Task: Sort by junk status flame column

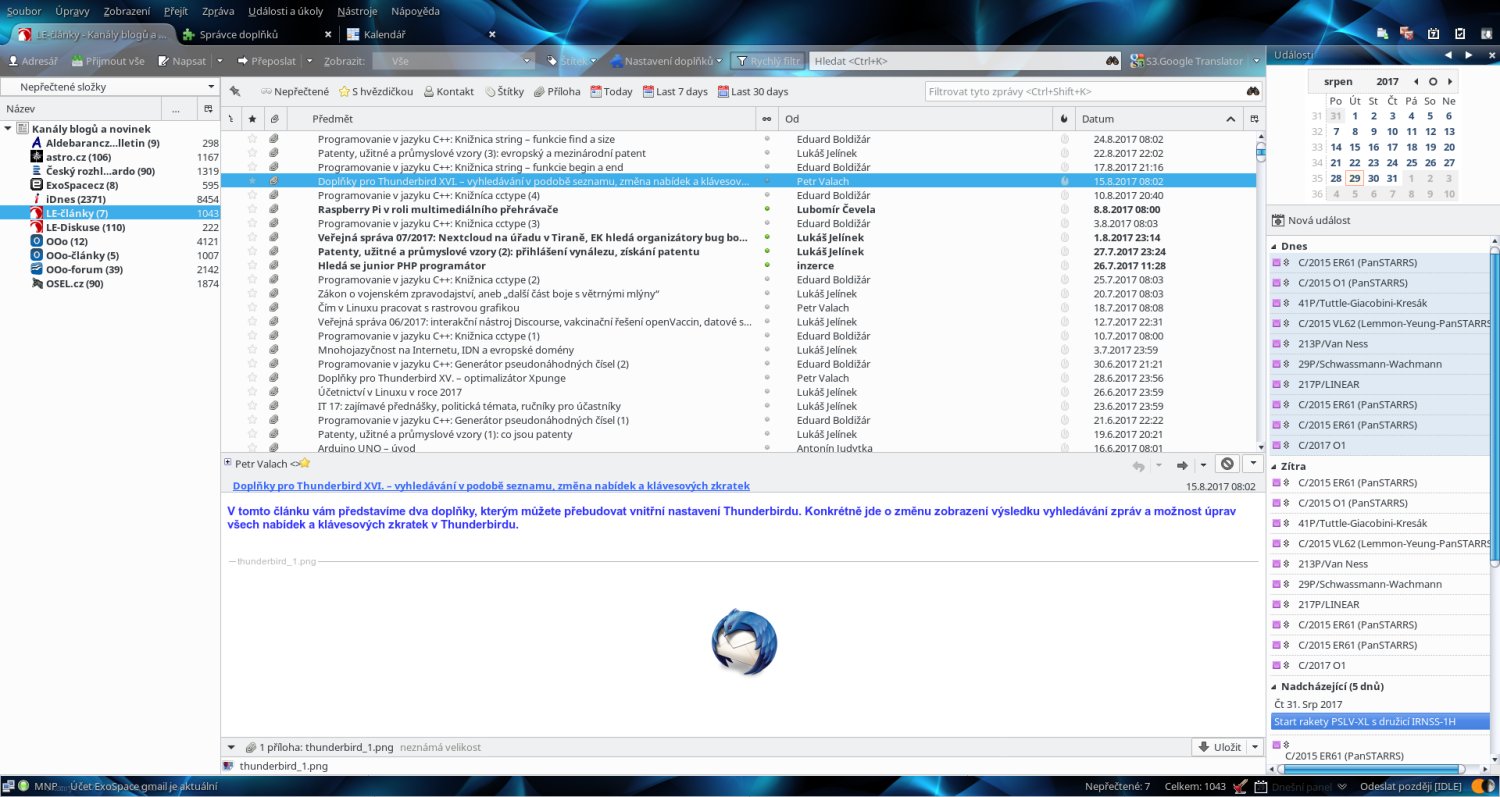Action: [1064, 119]
